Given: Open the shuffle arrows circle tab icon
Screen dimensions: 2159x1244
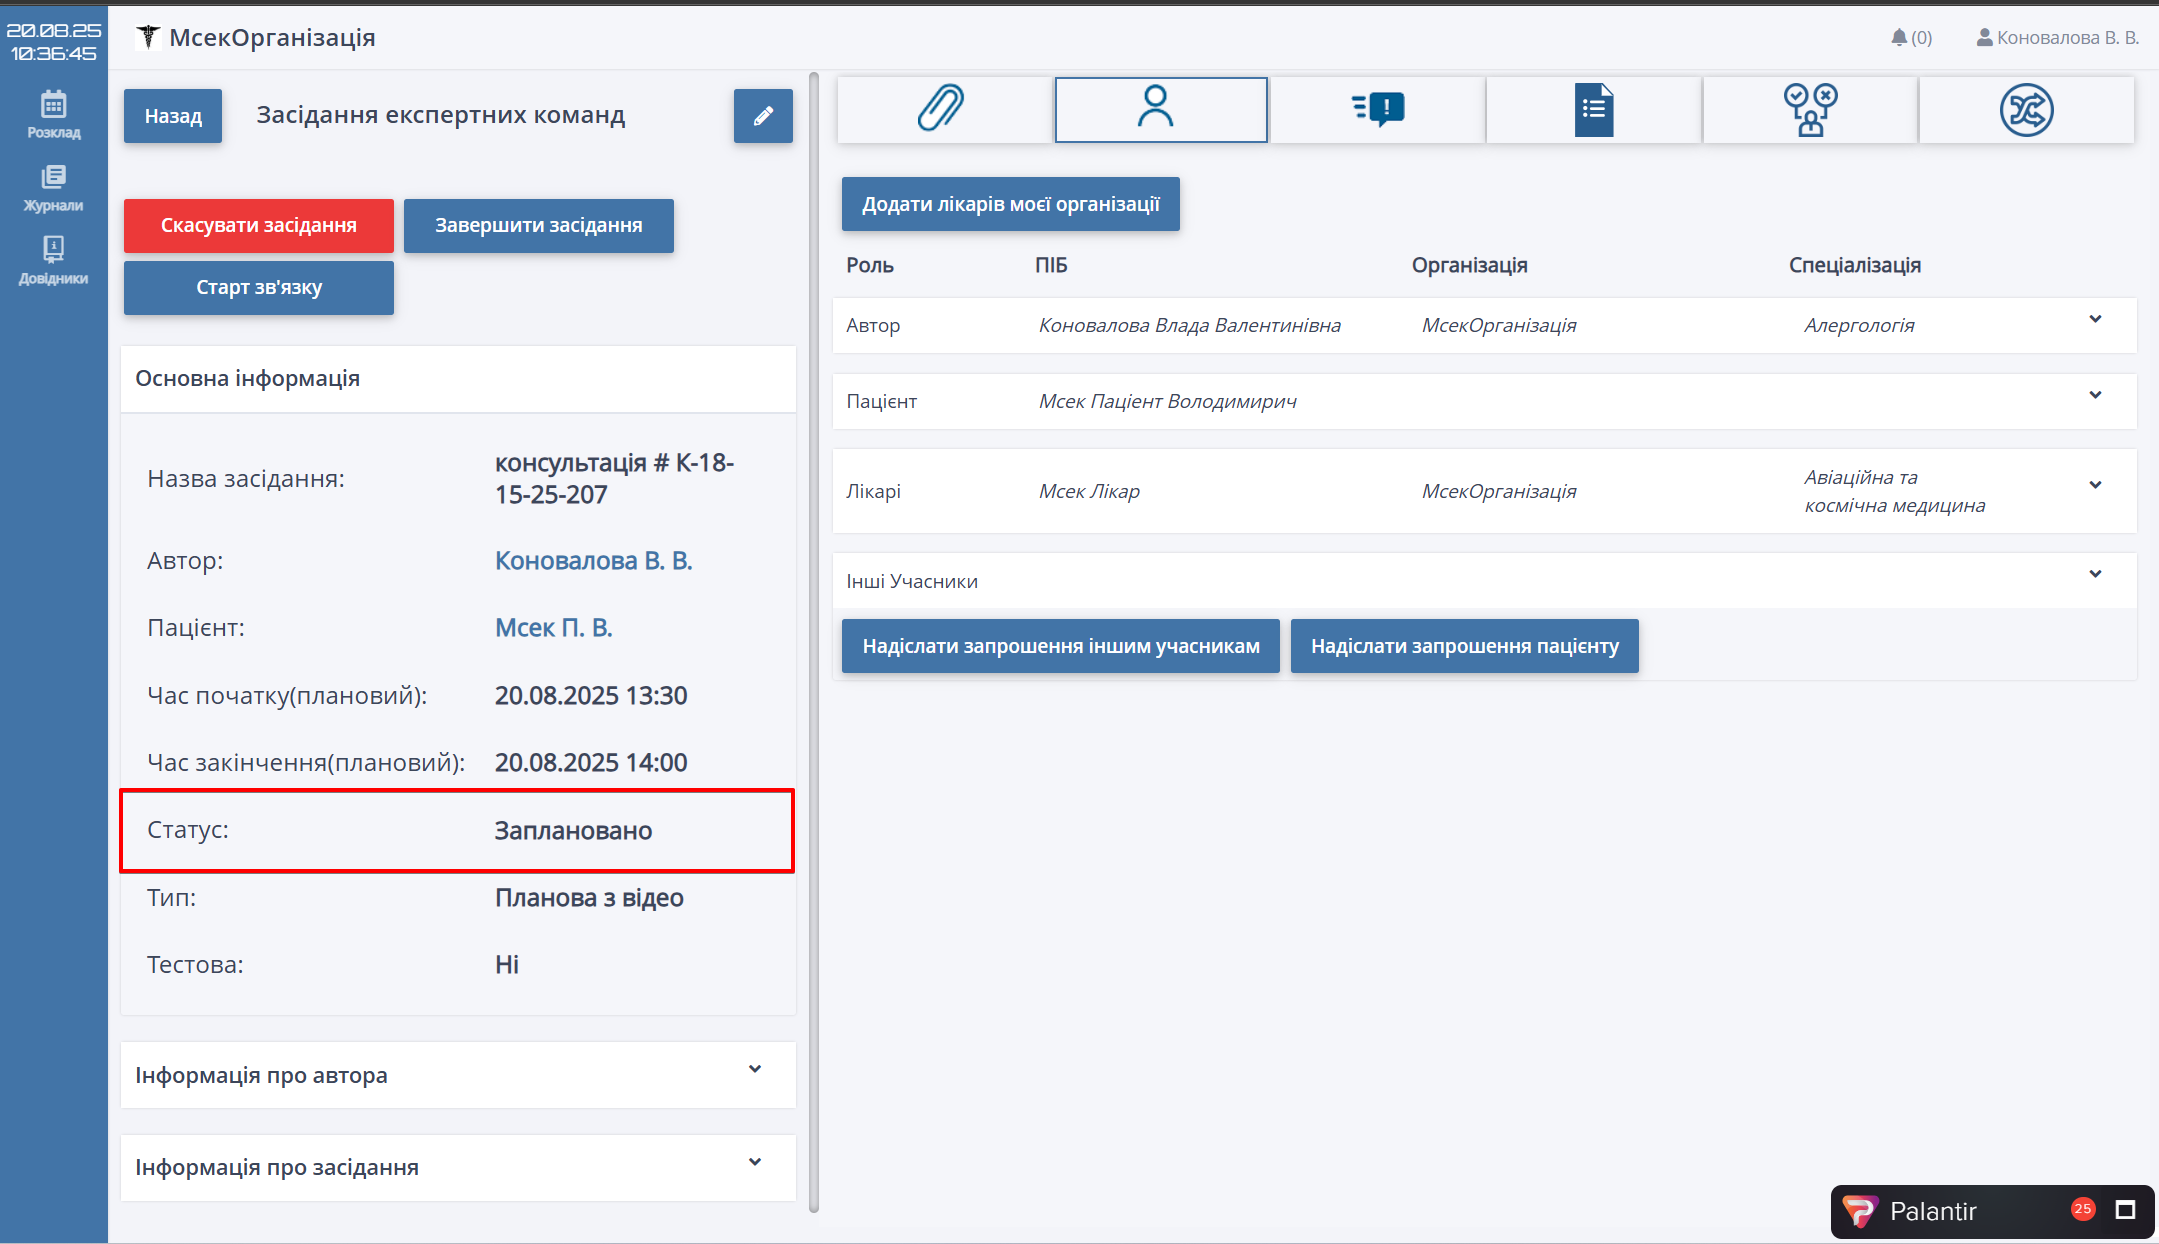Looking at the screenshot, I should (x=2026, y=109).
